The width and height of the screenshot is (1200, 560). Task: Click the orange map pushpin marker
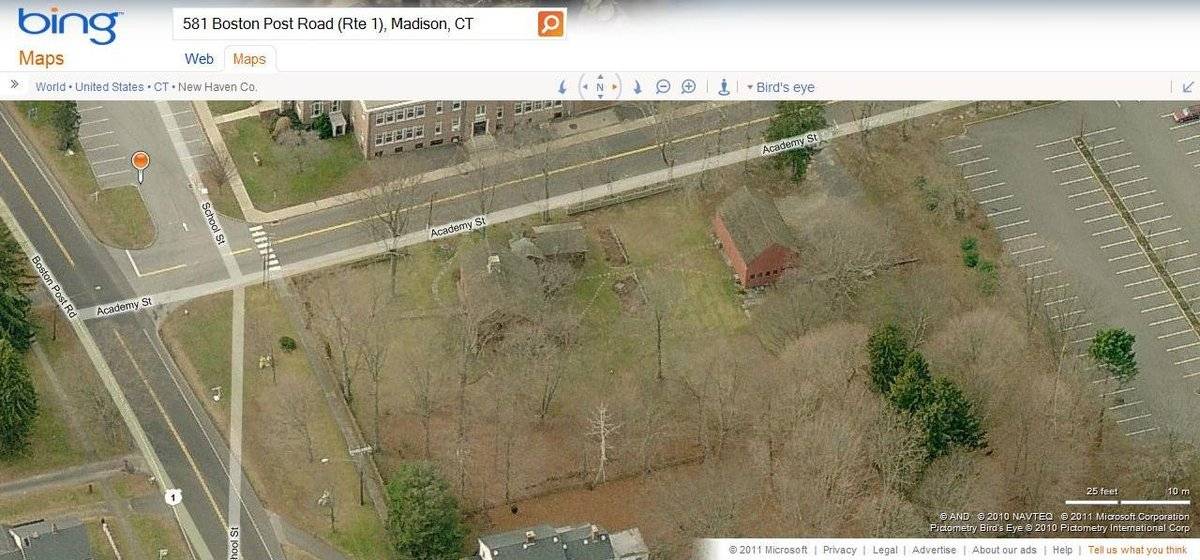click(140, 166)
